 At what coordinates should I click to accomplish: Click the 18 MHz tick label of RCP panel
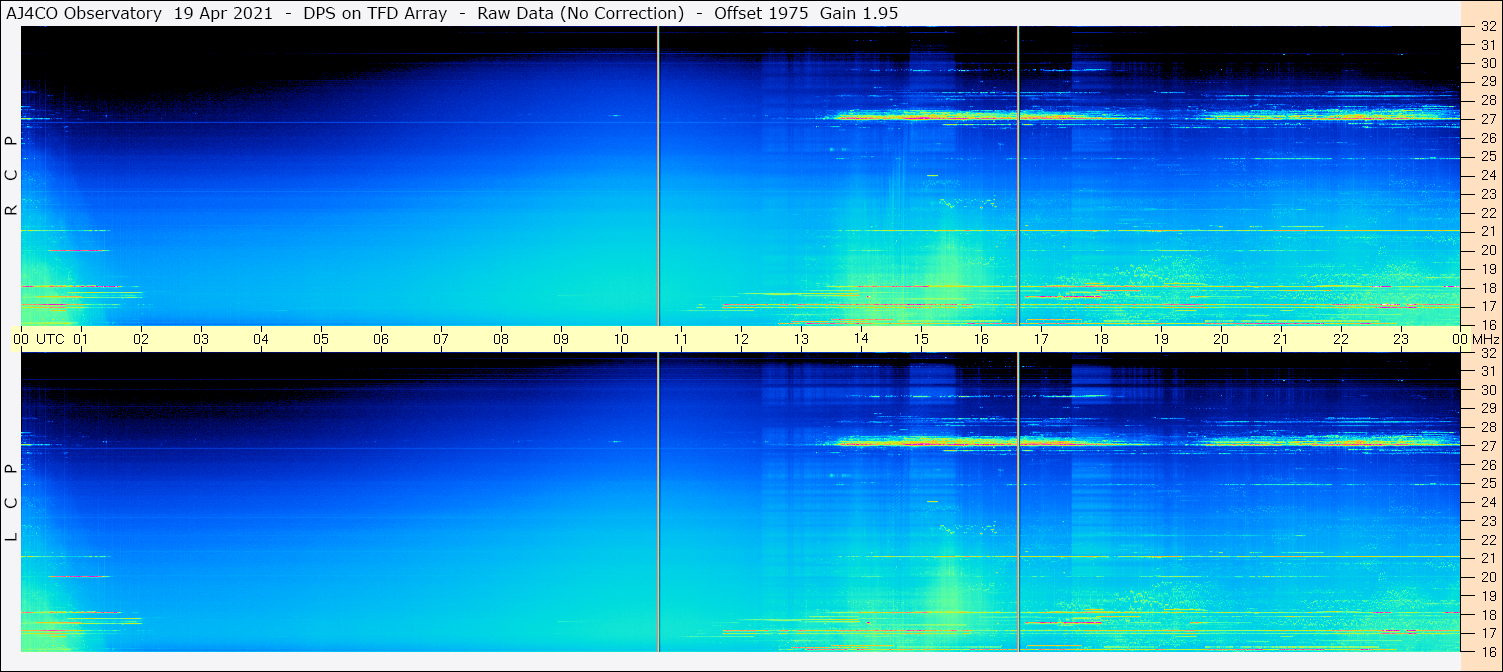1487,287
